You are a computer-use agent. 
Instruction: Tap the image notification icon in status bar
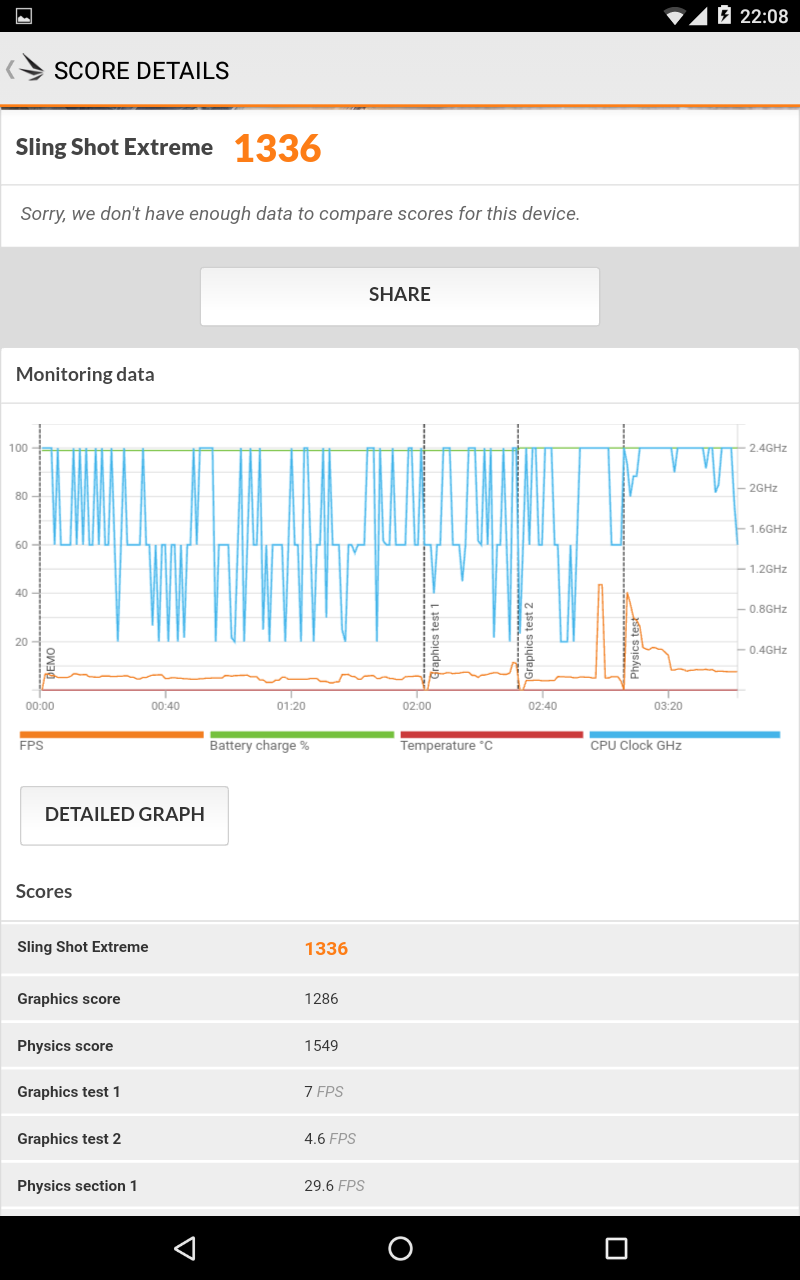pyautogui.click(x=24, y=16)
